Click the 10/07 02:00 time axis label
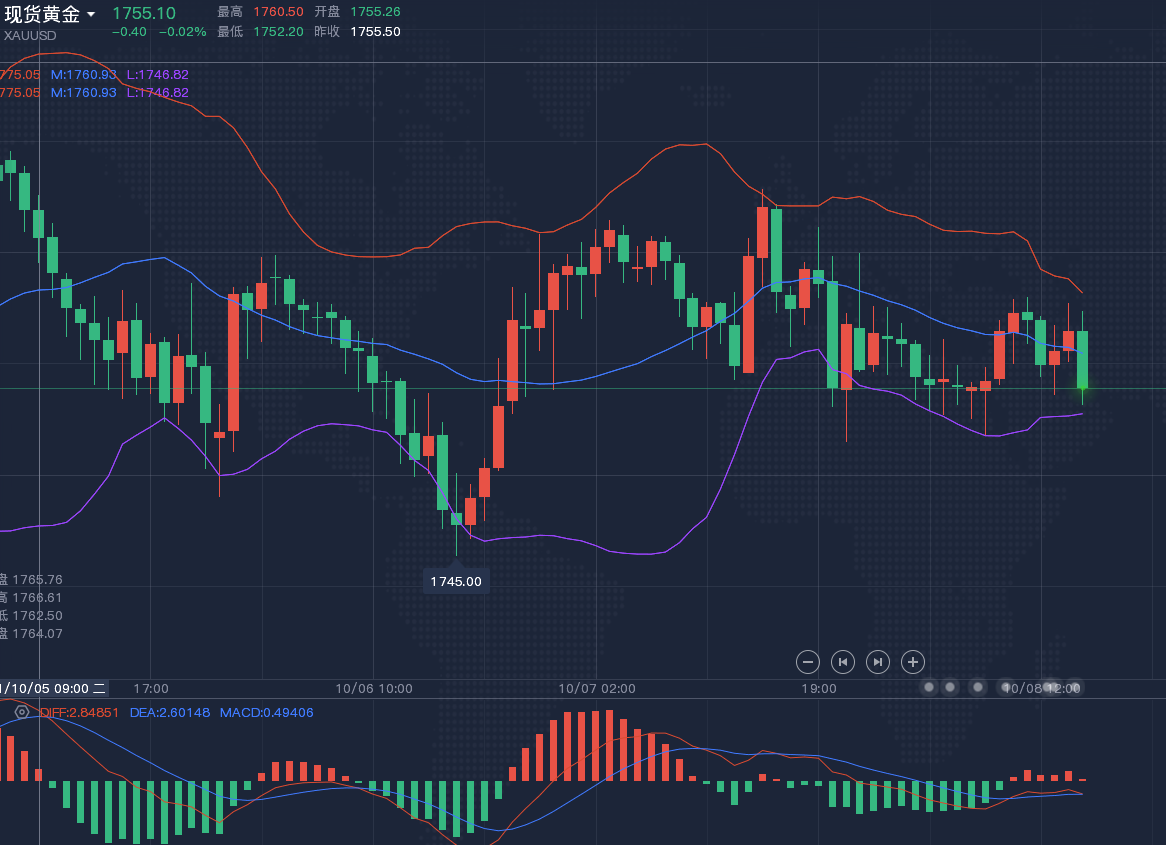Screen dimensions: 1166x845 597,689
